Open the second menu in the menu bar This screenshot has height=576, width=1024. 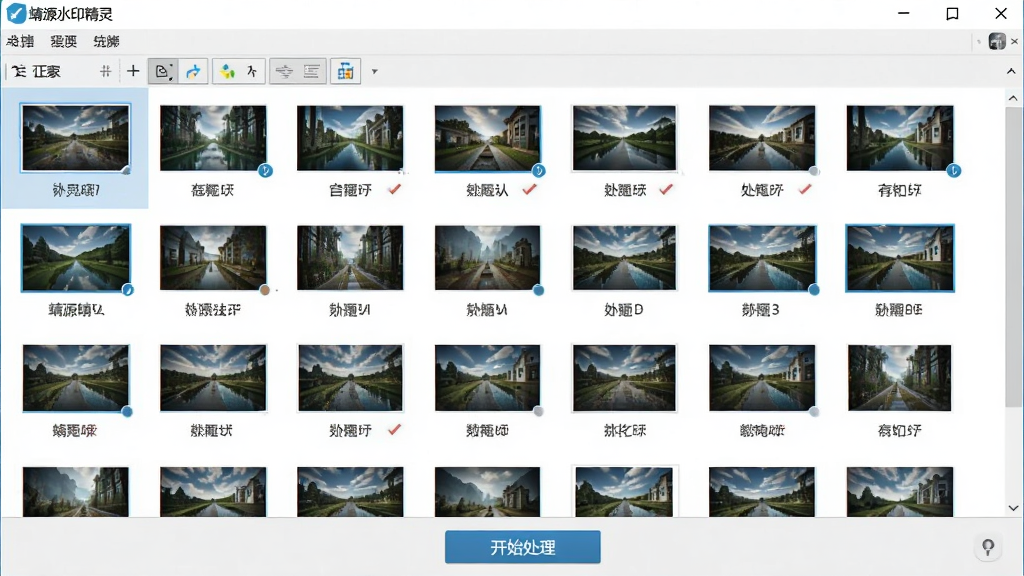pos(63,41)
